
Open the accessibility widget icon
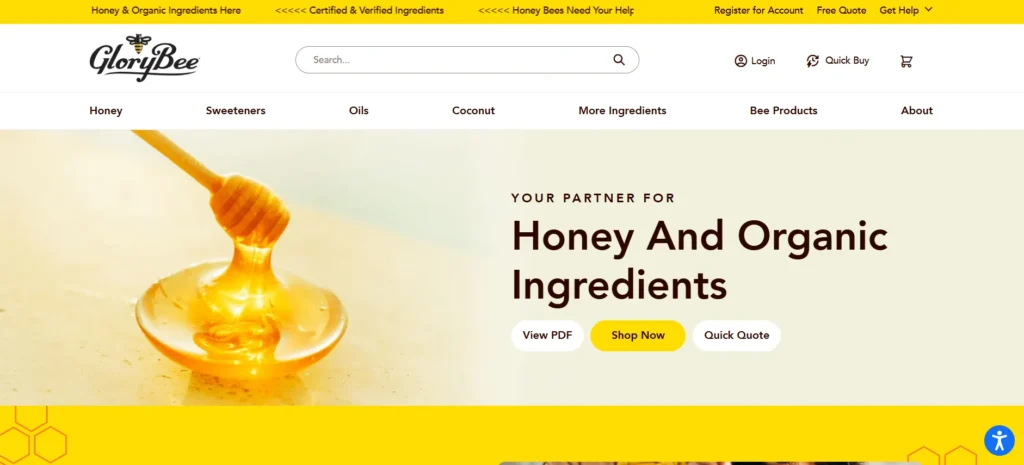[x=999, y=440]
